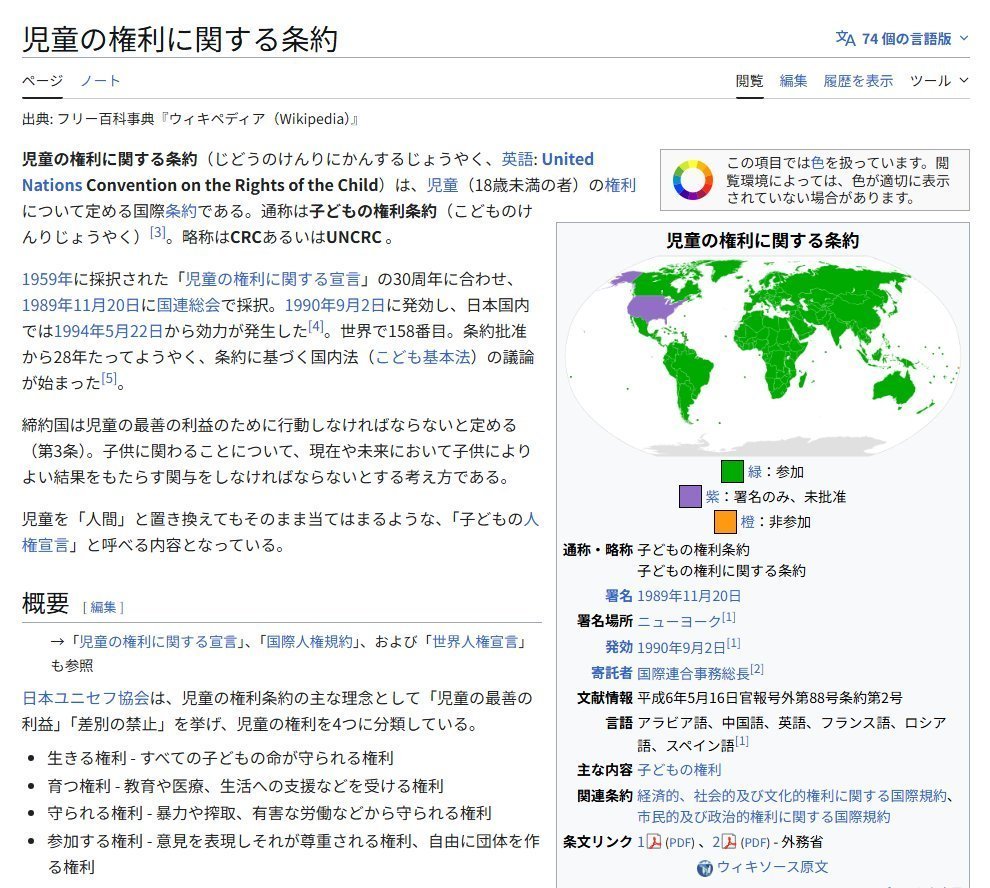
Task: Follow the 権利 link in the first paragraph
Action: click(620, 185)
